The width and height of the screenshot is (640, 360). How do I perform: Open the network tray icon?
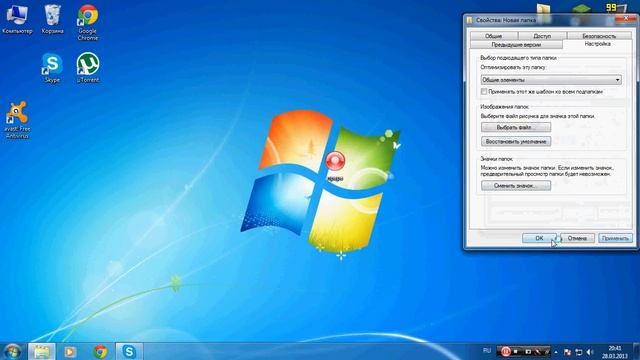coord(578,351)
